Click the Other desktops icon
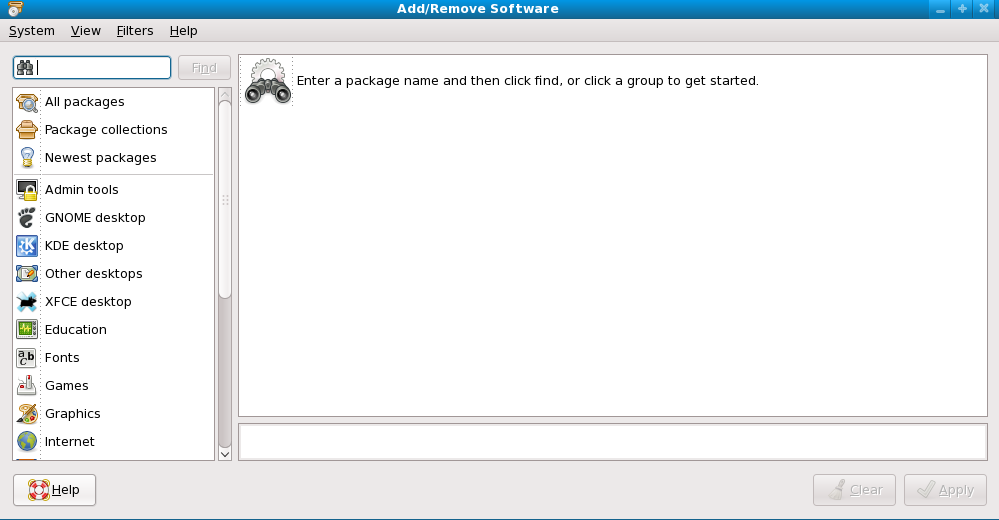The width and height of the screenshot is (999, 520). pyautogui.click(x=27, y=274)
